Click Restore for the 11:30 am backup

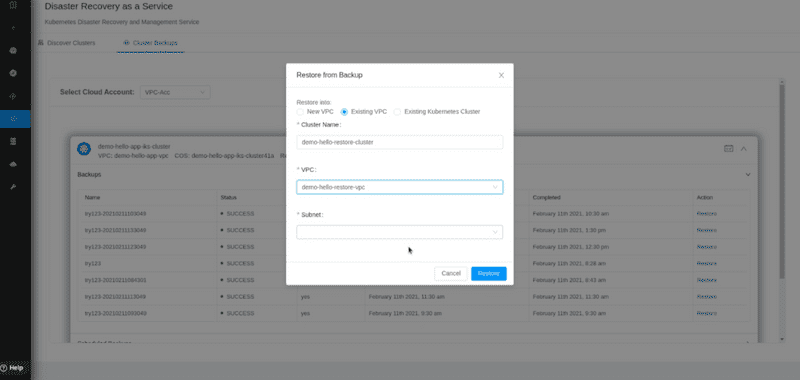pyautogui.click(x=707, y=297)
